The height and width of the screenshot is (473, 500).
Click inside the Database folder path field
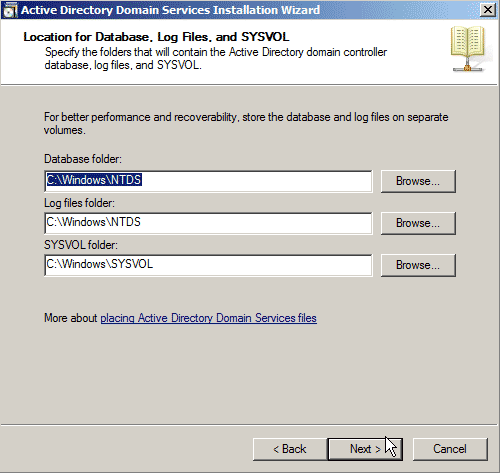[208, 181]
